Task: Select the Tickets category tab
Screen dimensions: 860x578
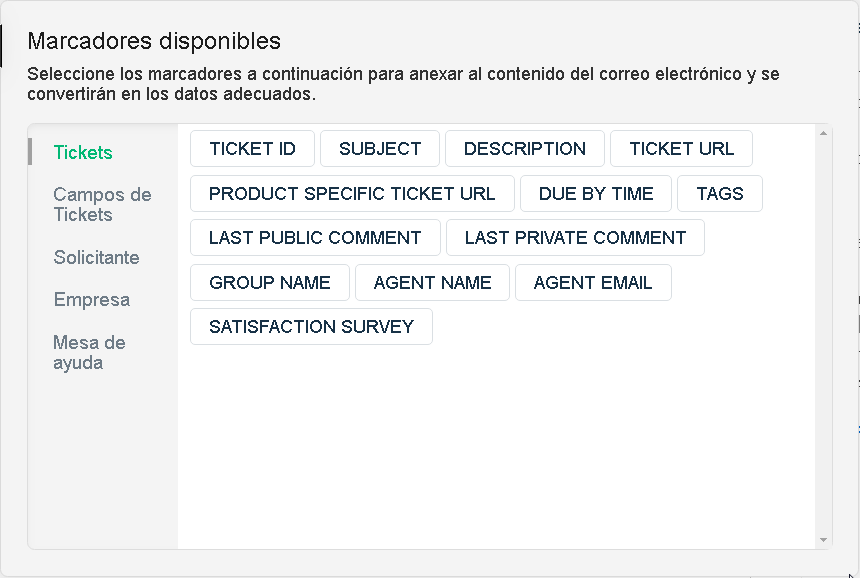Action: [x=83, y=153]
